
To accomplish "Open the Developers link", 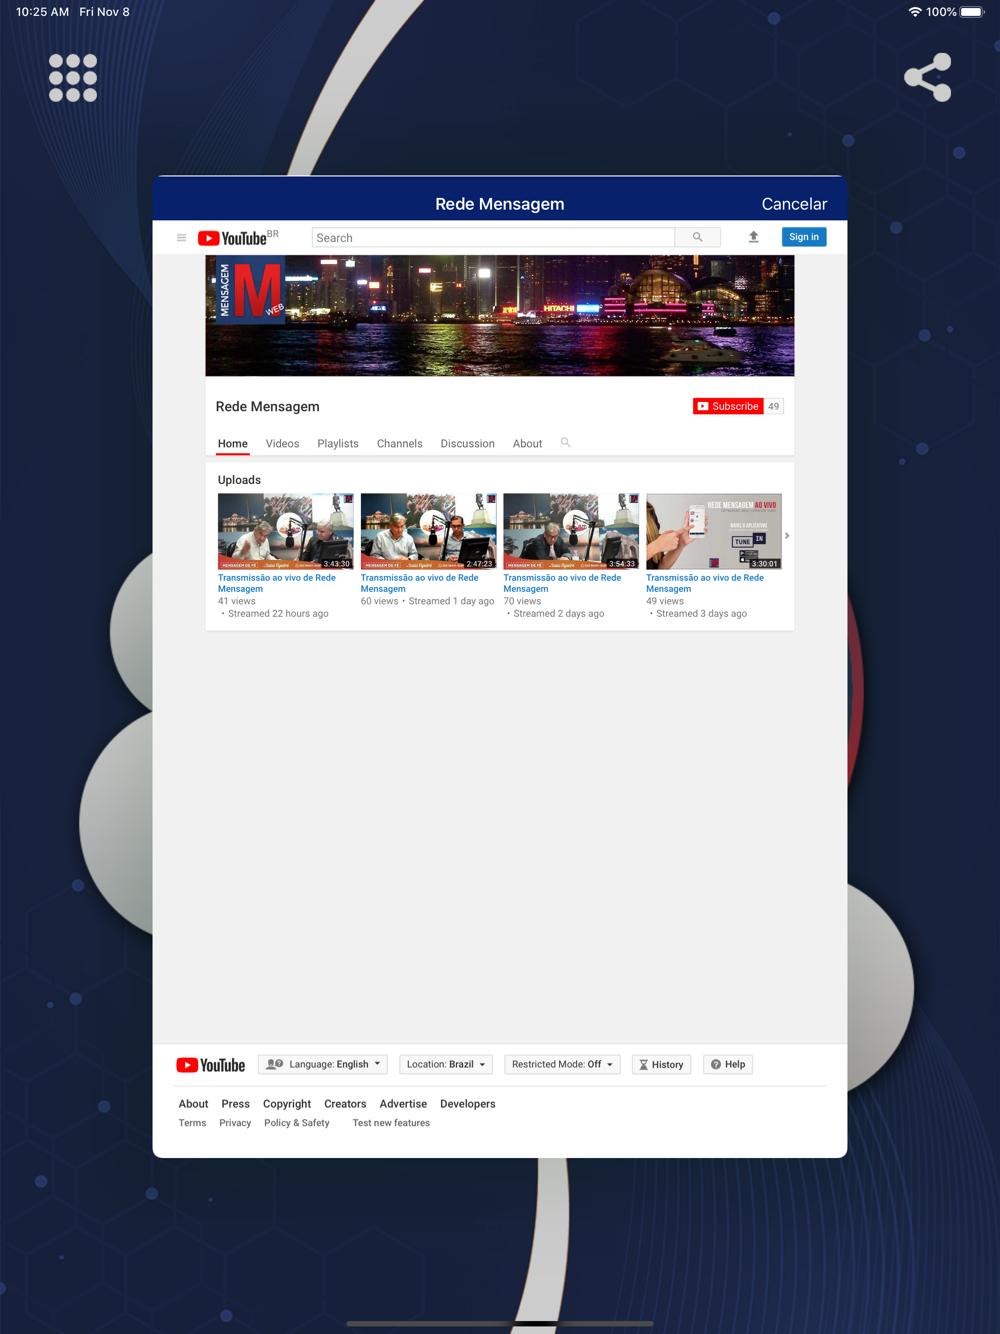I will pos(468,1104).
